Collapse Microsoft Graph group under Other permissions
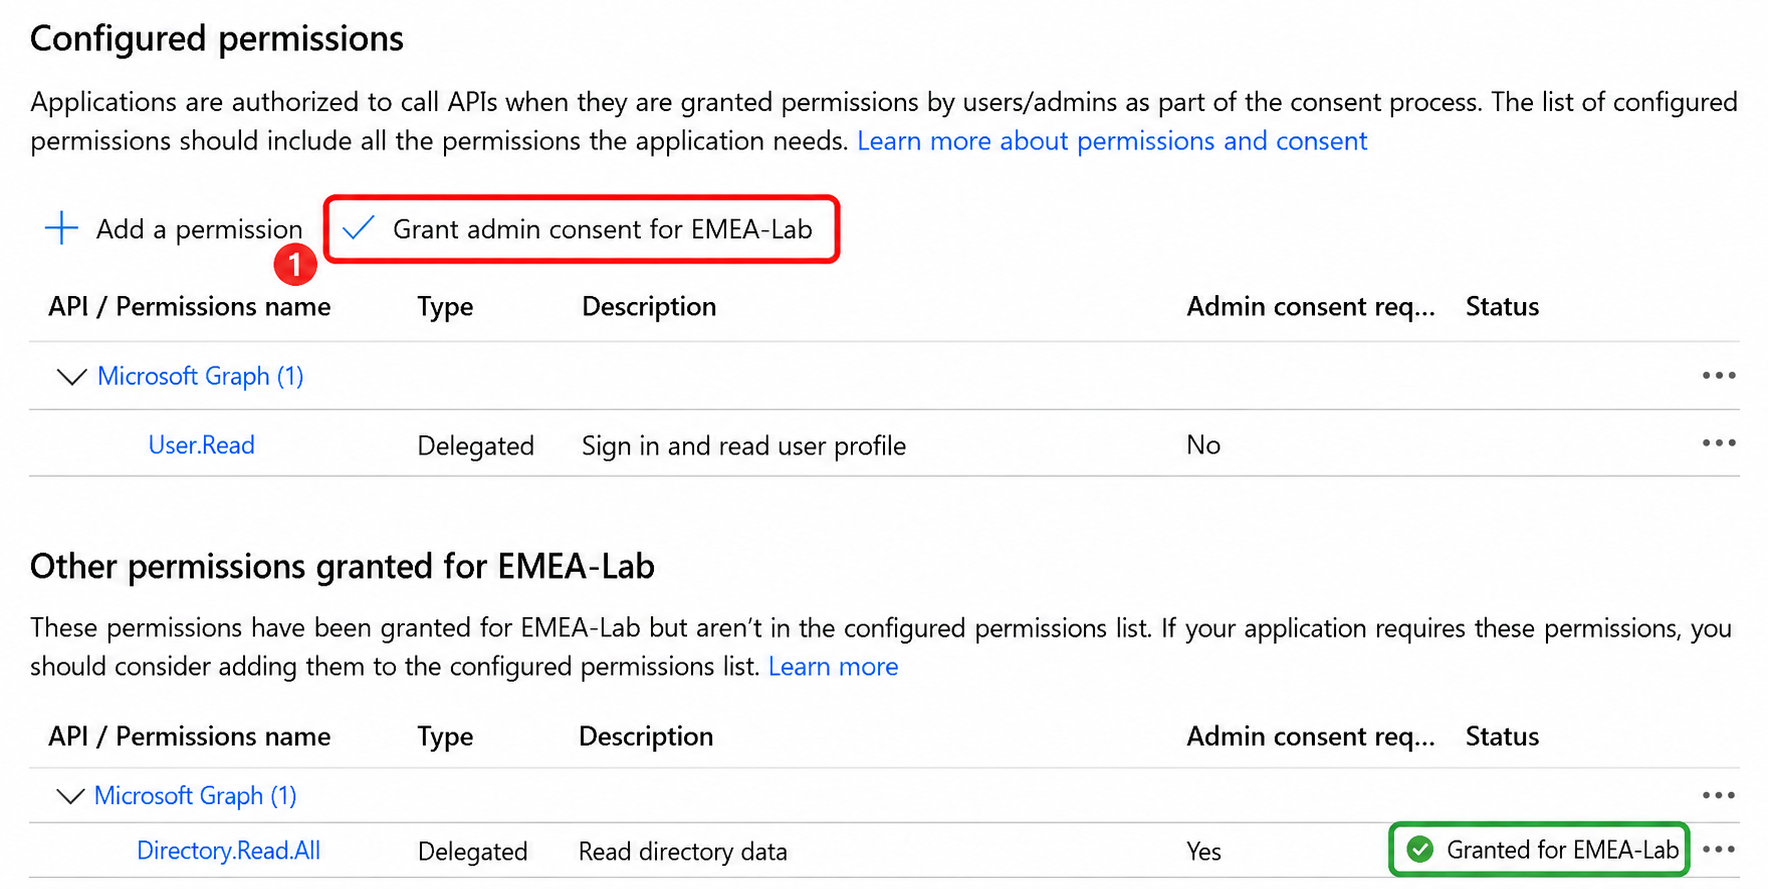The height and width of the screenshot is (889, 1768). click(69, 796)
